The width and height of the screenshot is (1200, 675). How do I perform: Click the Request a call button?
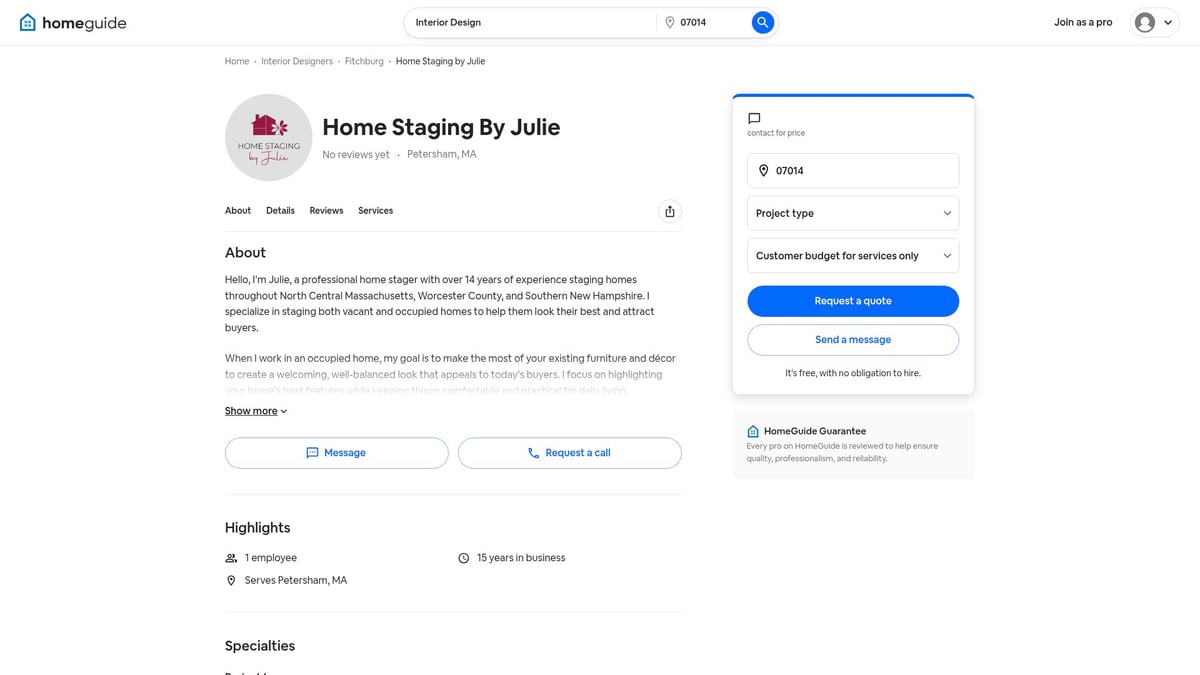tap(570, 453)
